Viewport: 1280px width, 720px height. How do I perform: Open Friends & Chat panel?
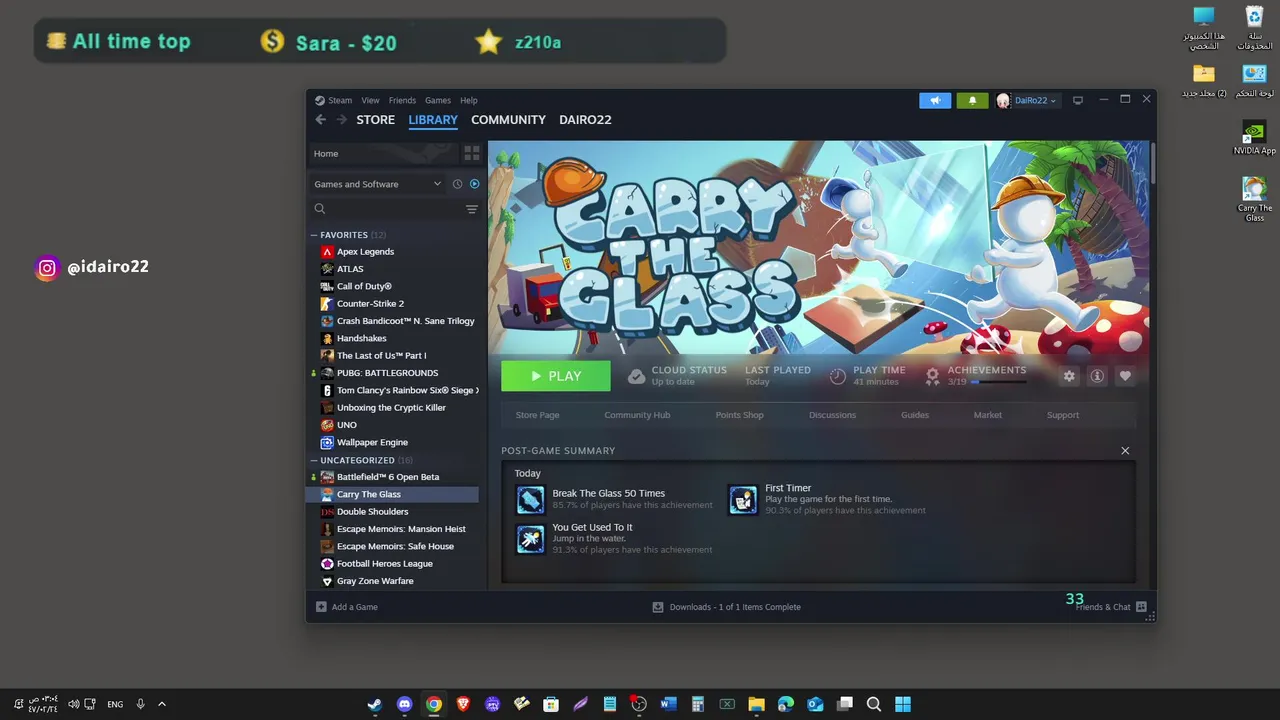click(1110, 607)
